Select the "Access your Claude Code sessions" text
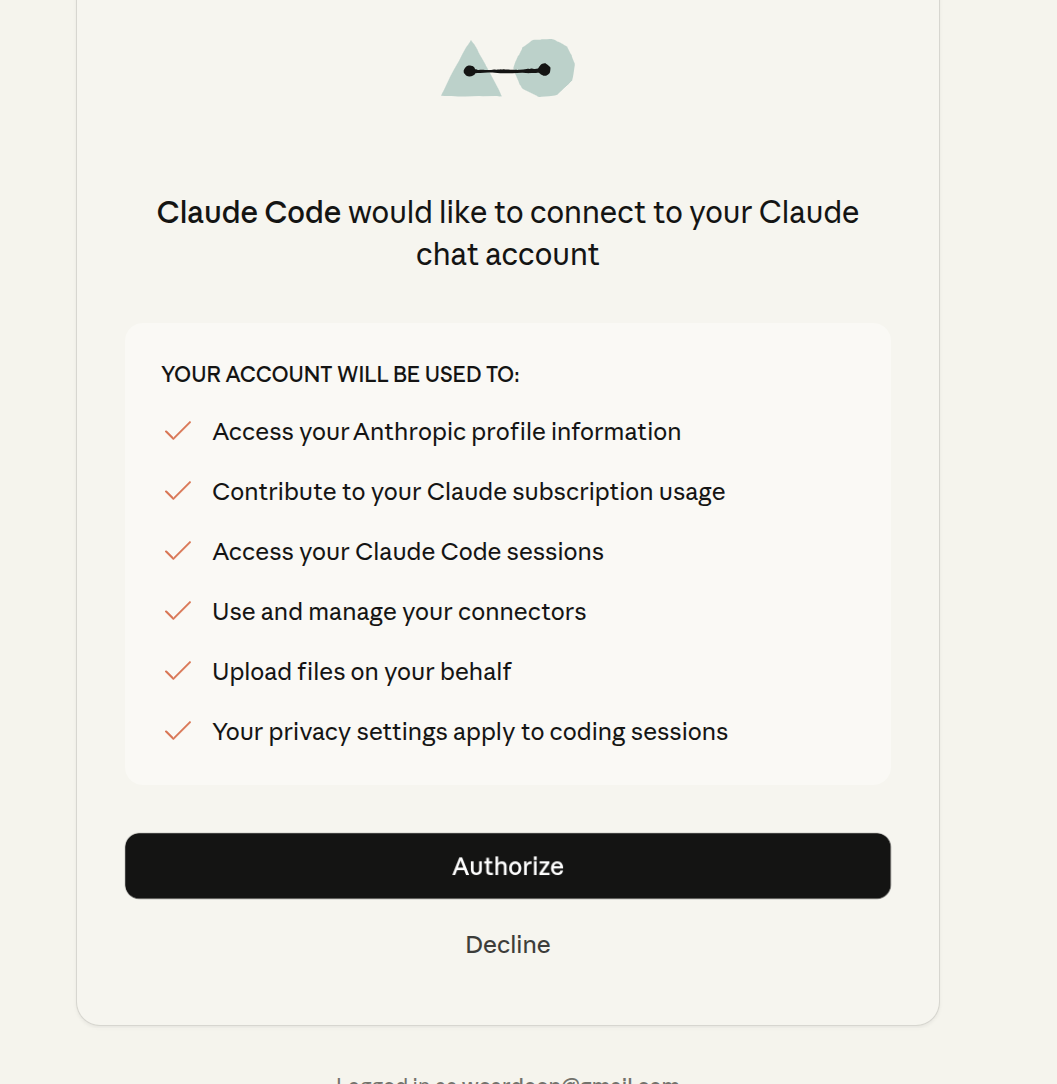 tap(408, 552)
